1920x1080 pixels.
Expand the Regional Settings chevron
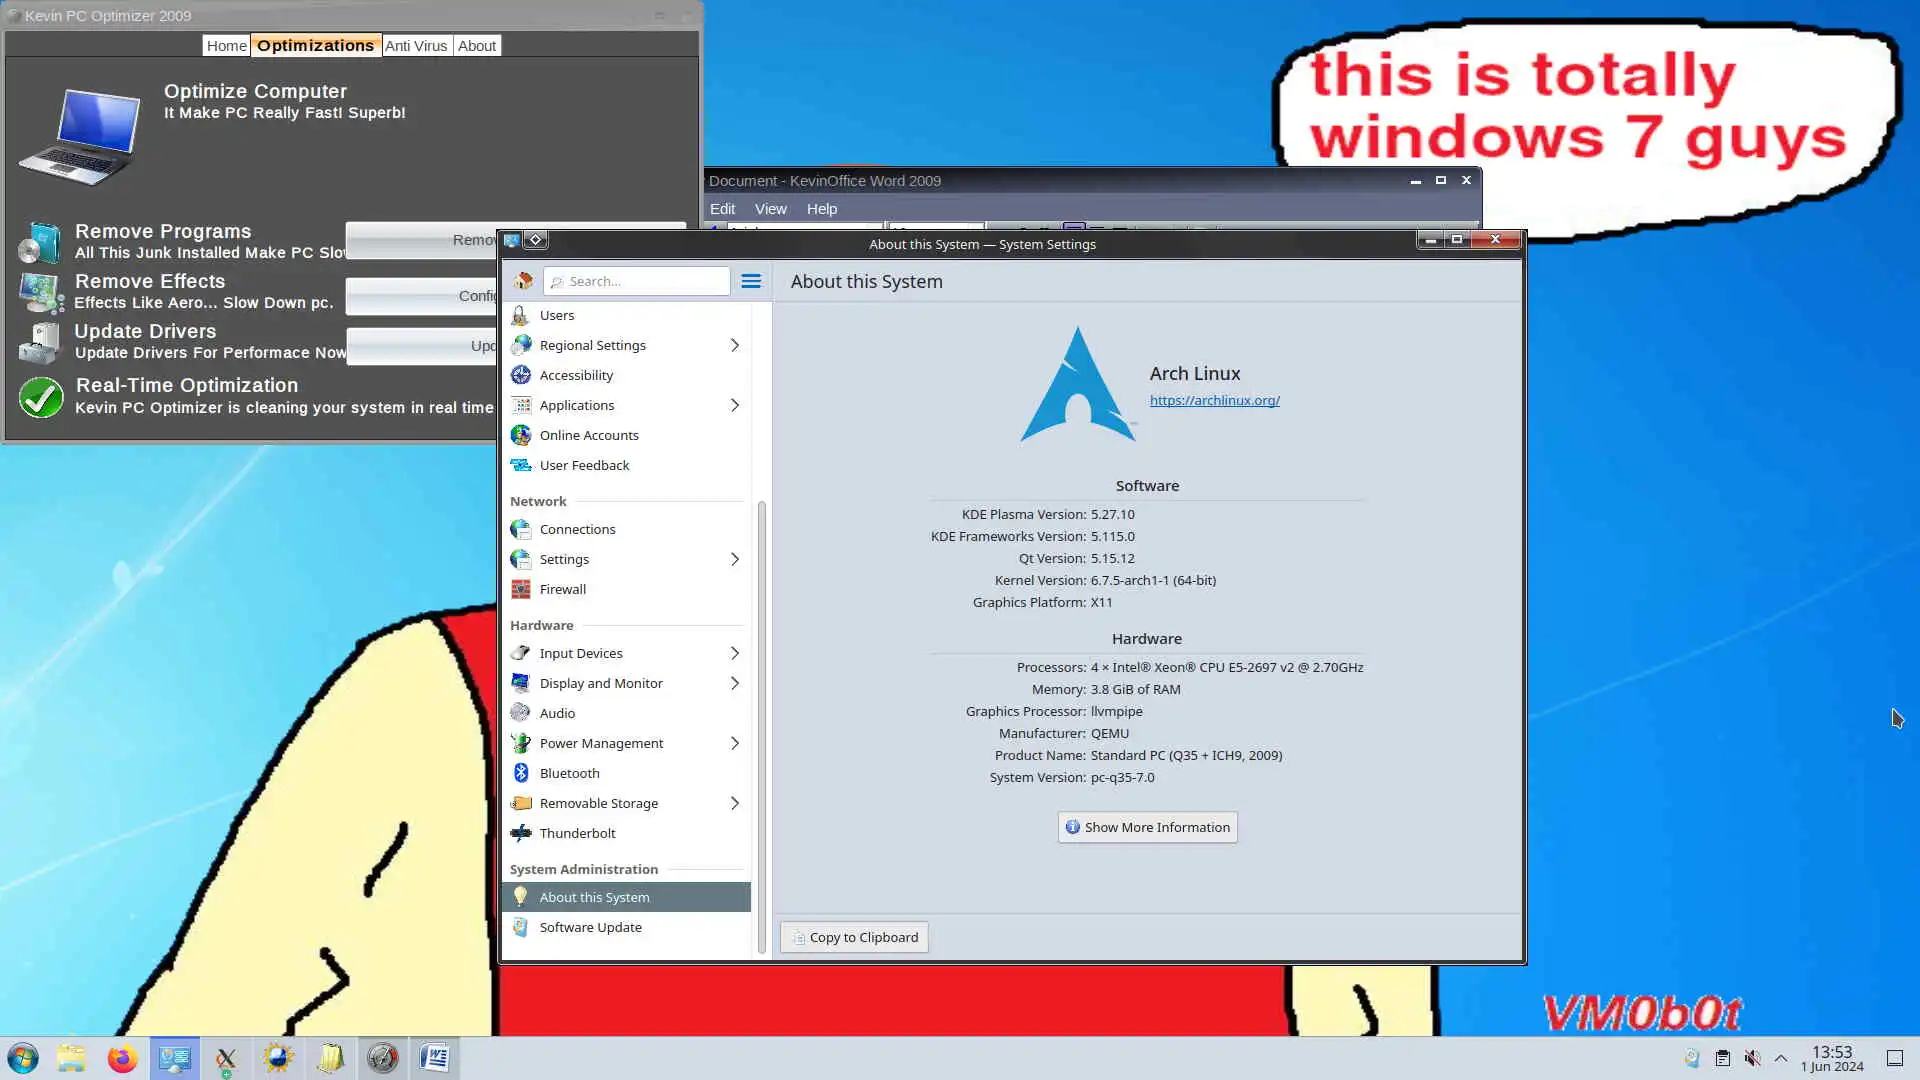(735, 345)
